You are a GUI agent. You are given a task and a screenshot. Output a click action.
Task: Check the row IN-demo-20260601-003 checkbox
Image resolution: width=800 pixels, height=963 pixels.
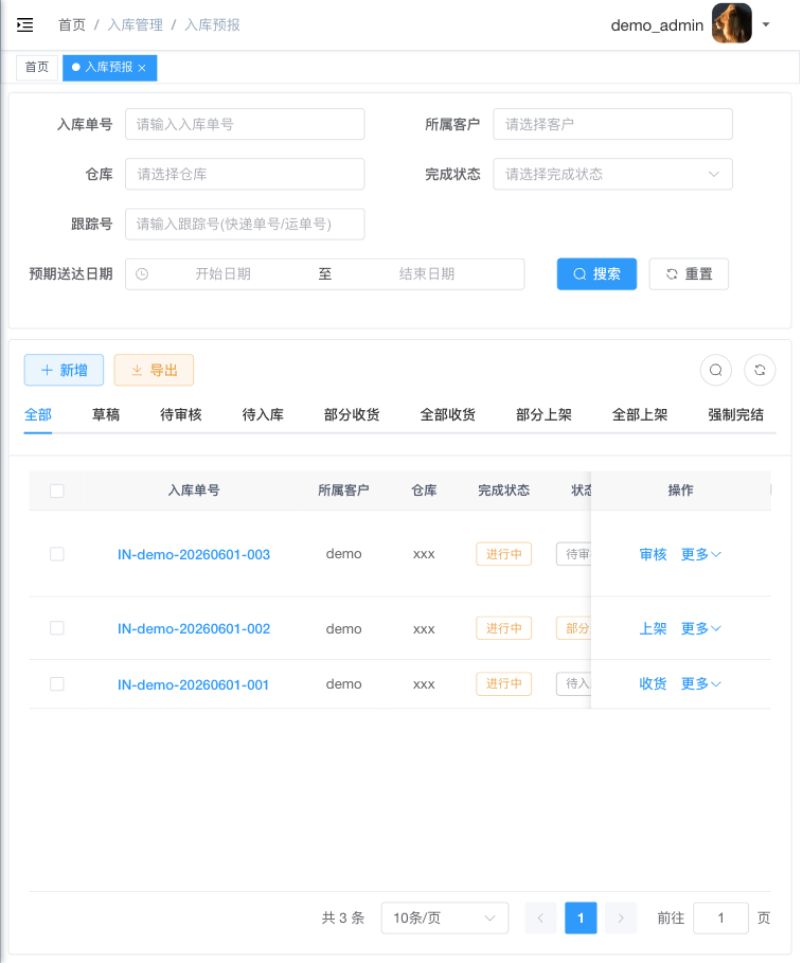pos(57,554)
